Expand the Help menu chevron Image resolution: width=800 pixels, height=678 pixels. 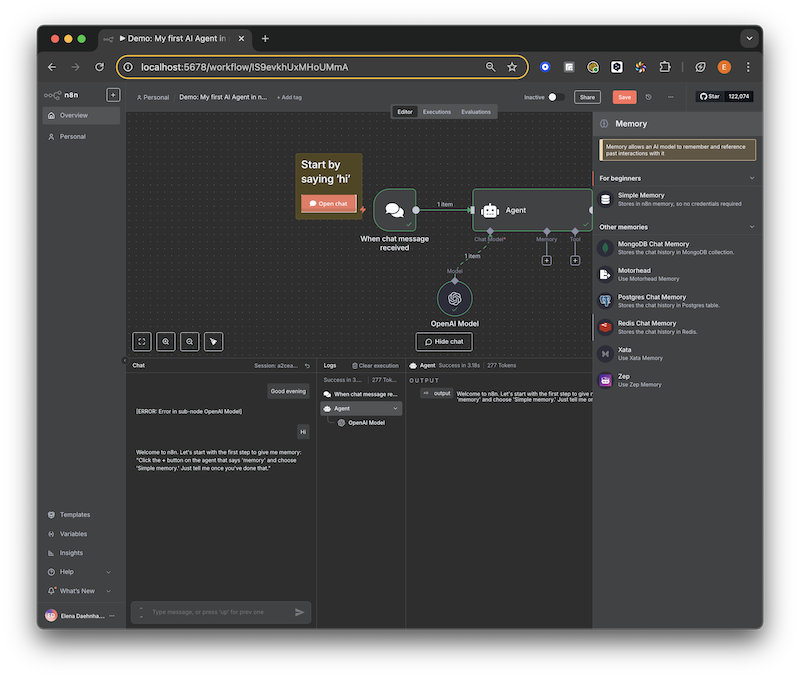click(108, 572)
